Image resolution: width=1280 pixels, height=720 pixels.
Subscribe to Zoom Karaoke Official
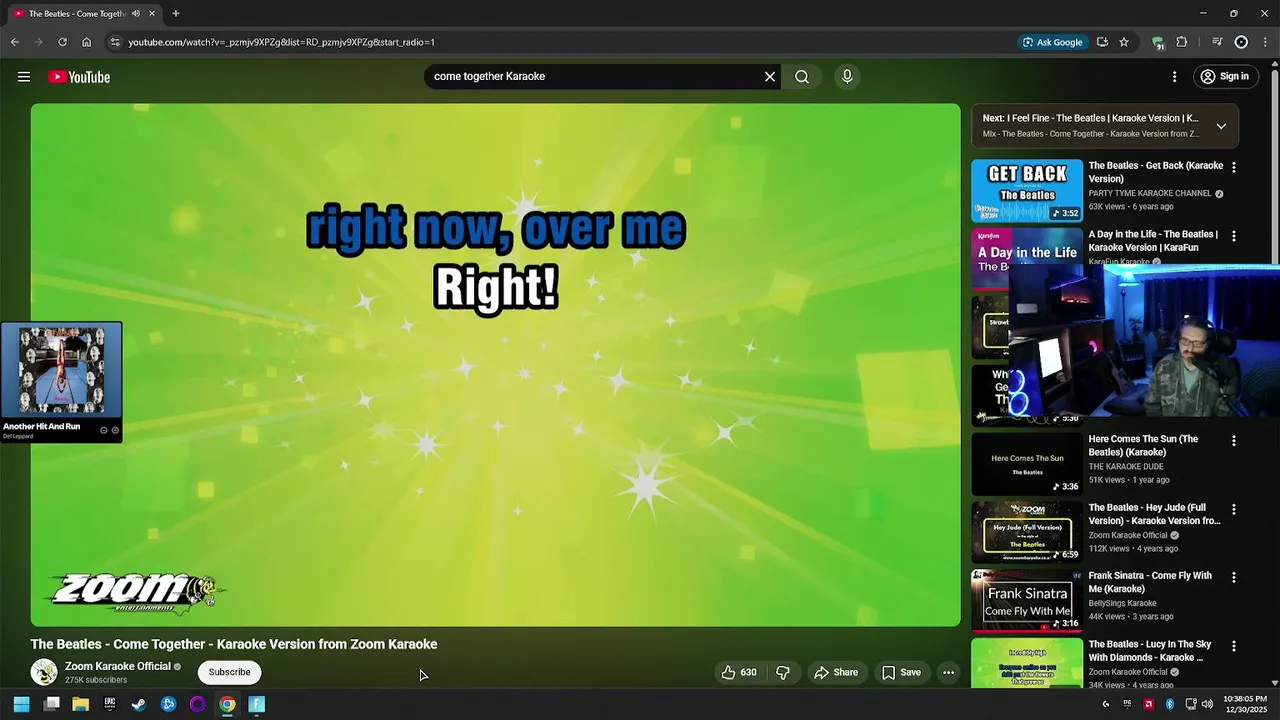[x=229, y=672]
